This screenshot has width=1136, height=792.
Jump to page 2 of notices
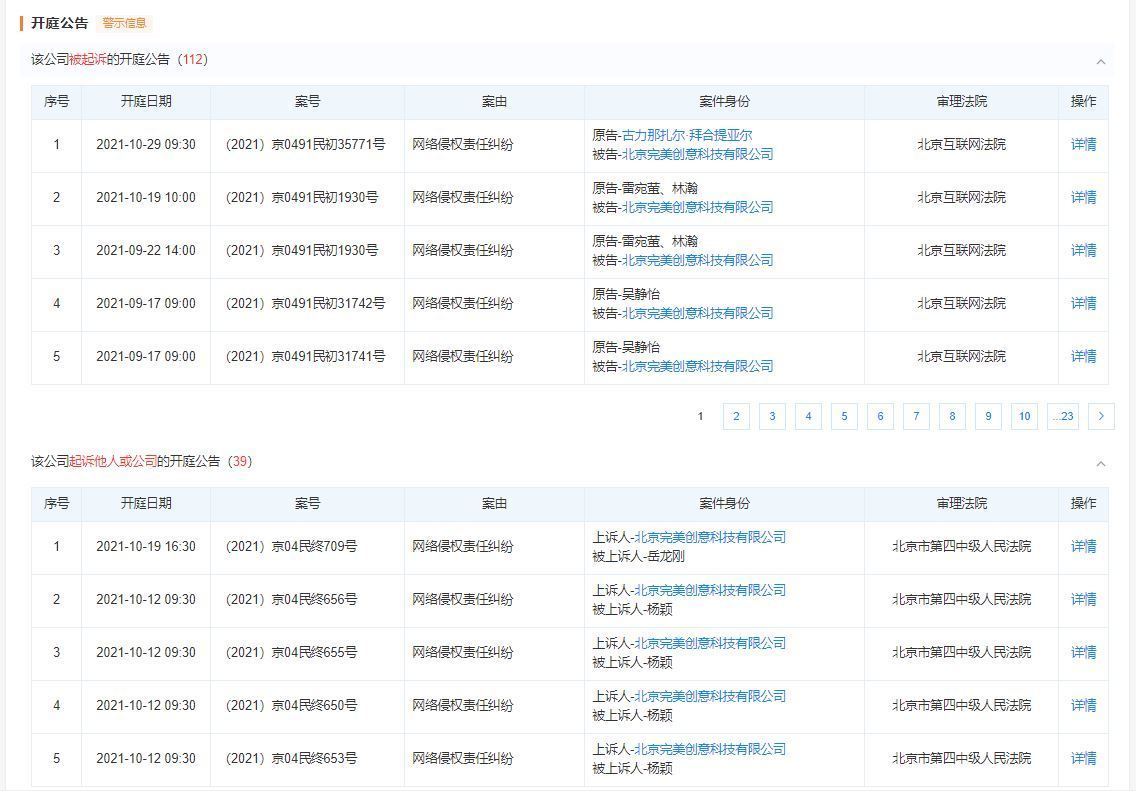point(736,417)
